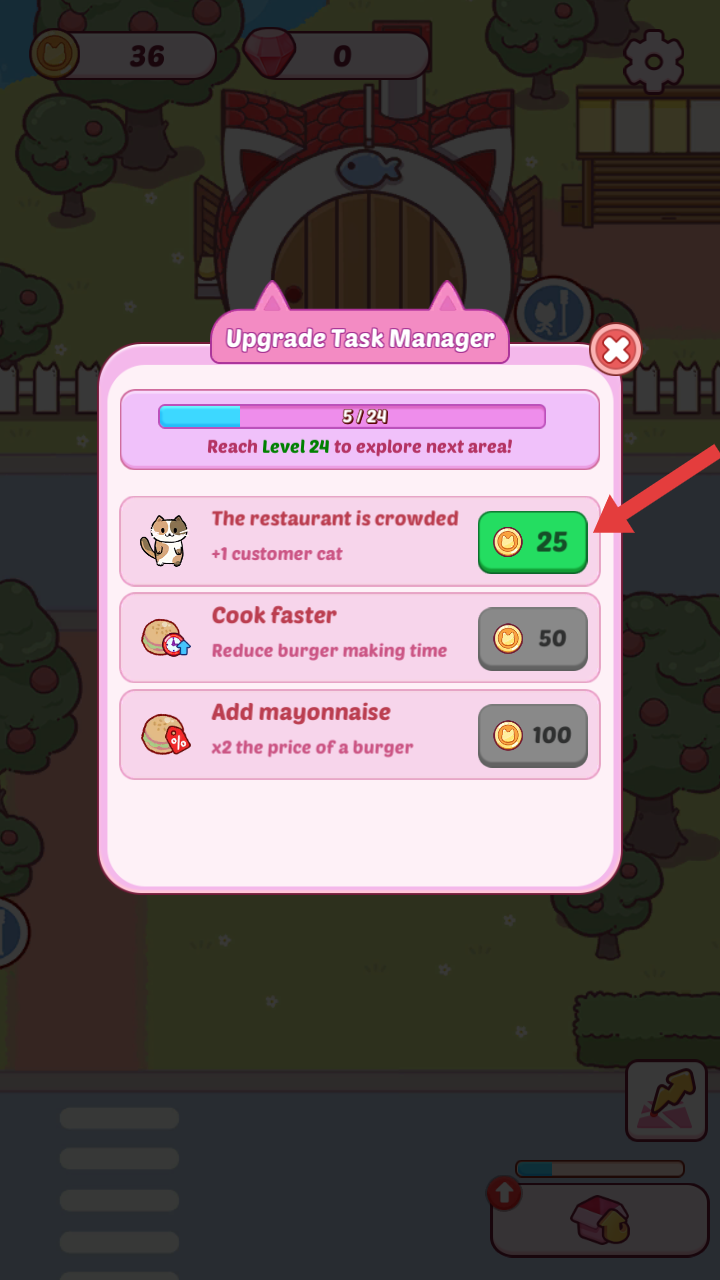Click the cat coin currency icon
720x1280 pixels.
tap(55, 55)
